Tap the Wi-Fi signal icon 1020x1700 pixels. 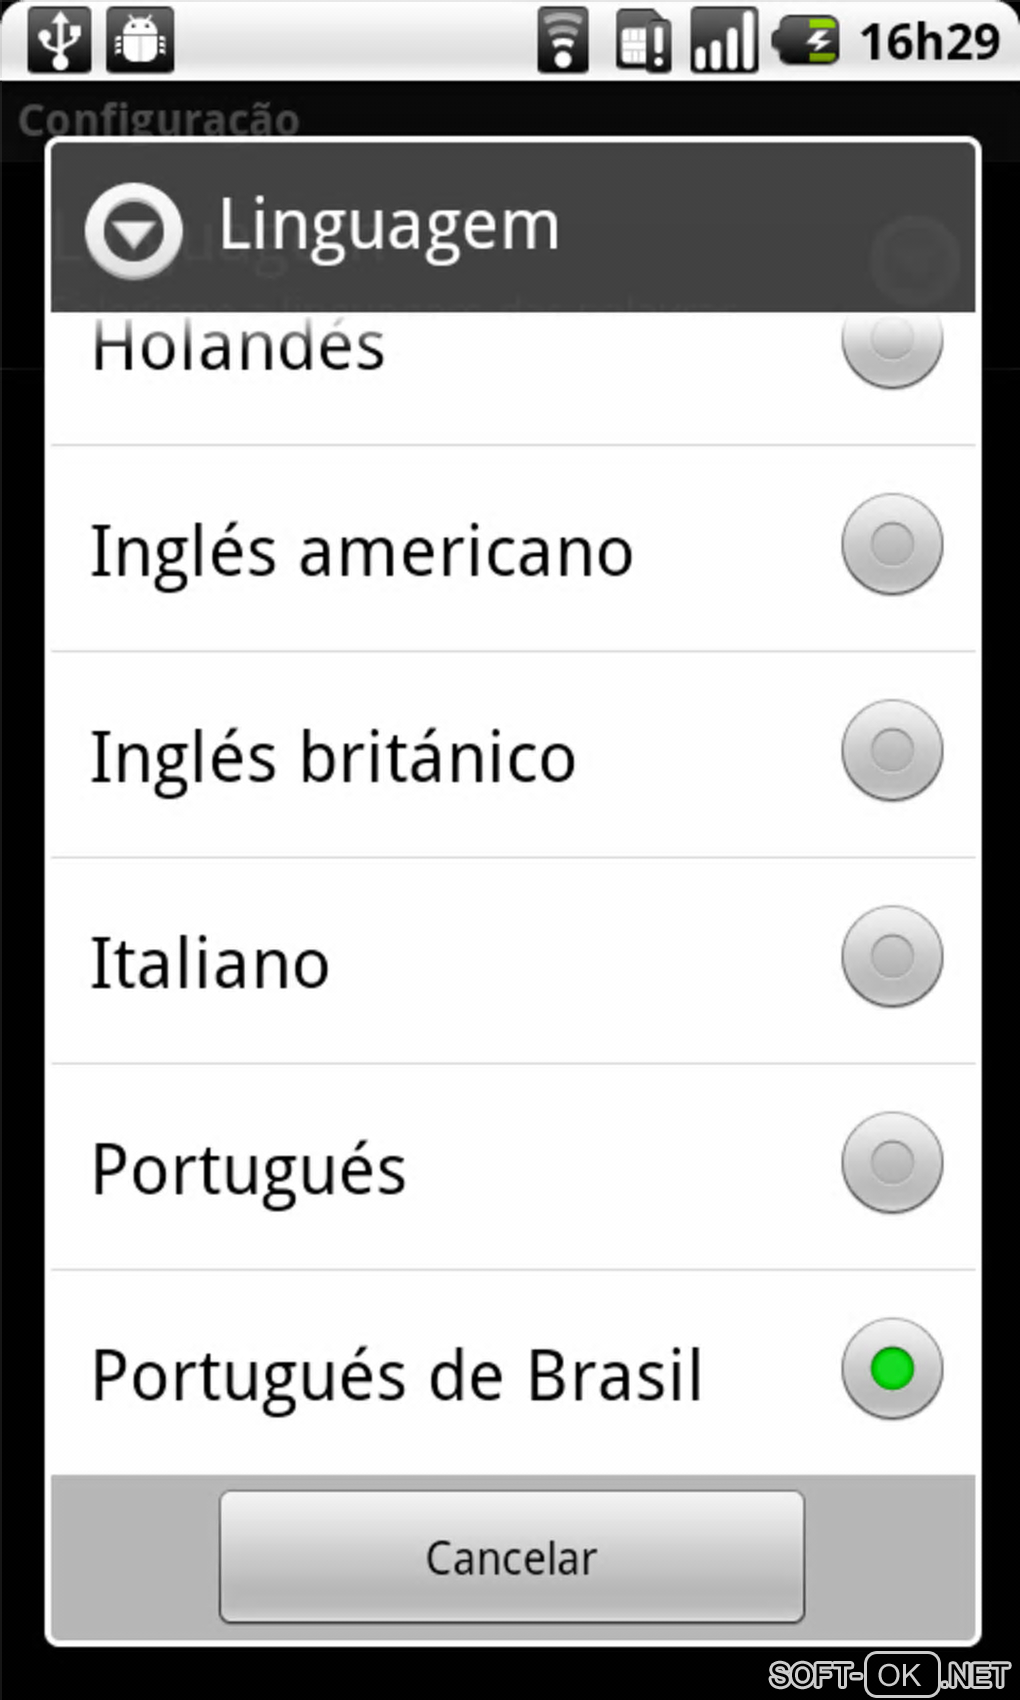[x=563, y=41]
